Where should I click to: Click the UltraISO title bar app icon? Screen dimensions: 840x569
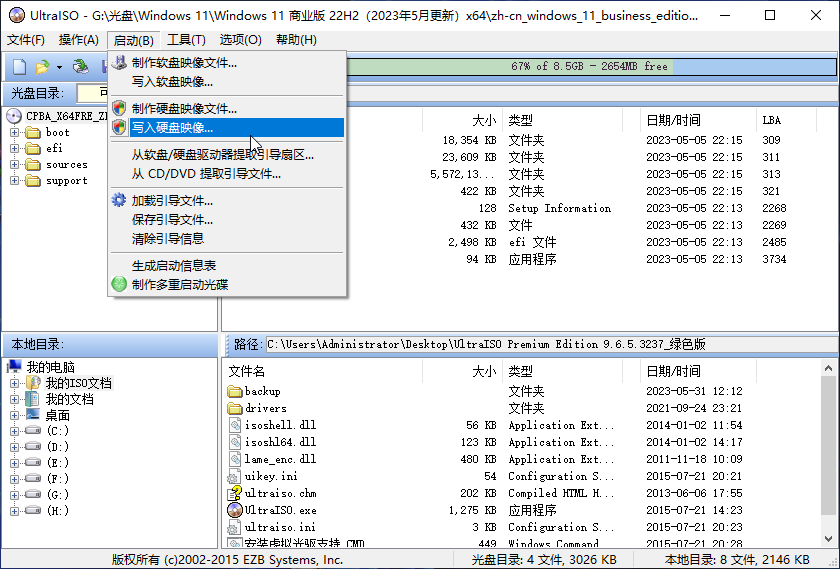(x=17, y=15)
